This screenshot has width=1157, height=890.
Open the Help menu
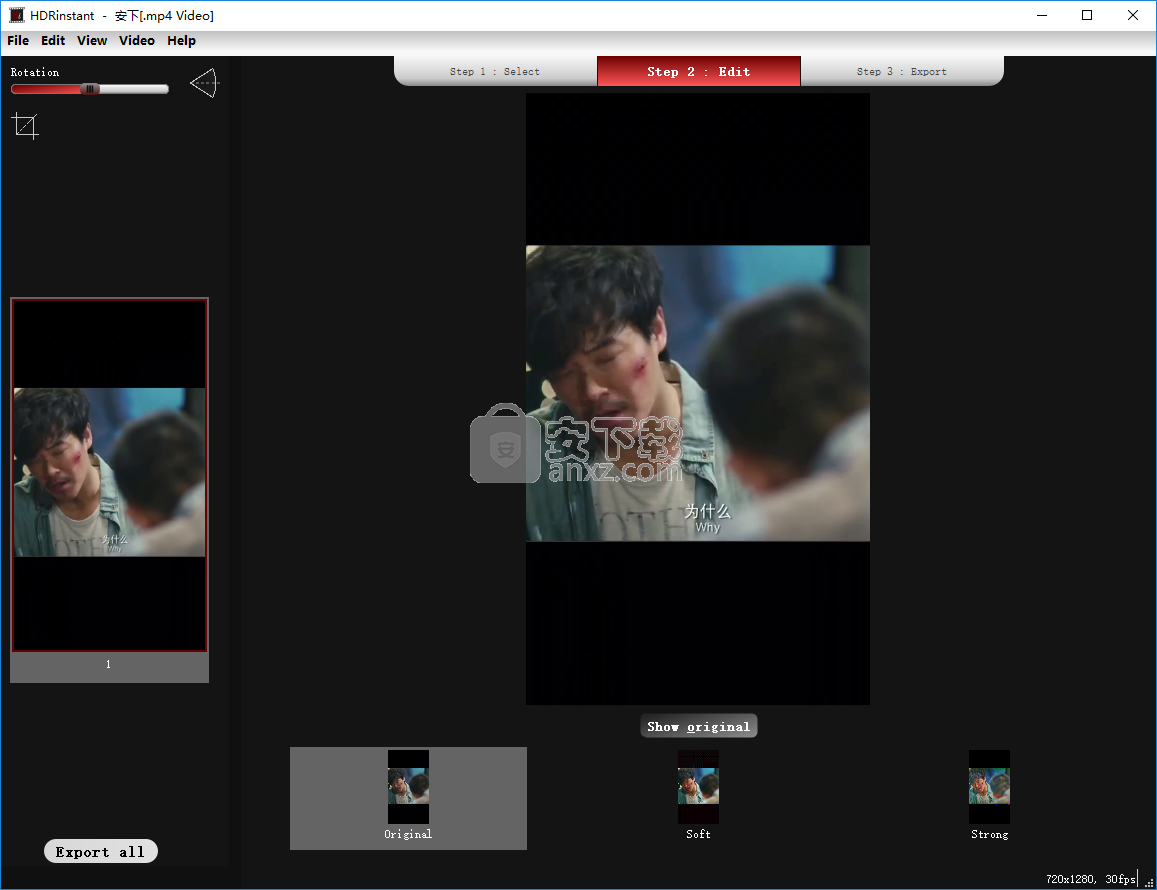click(x=182, y=41)
